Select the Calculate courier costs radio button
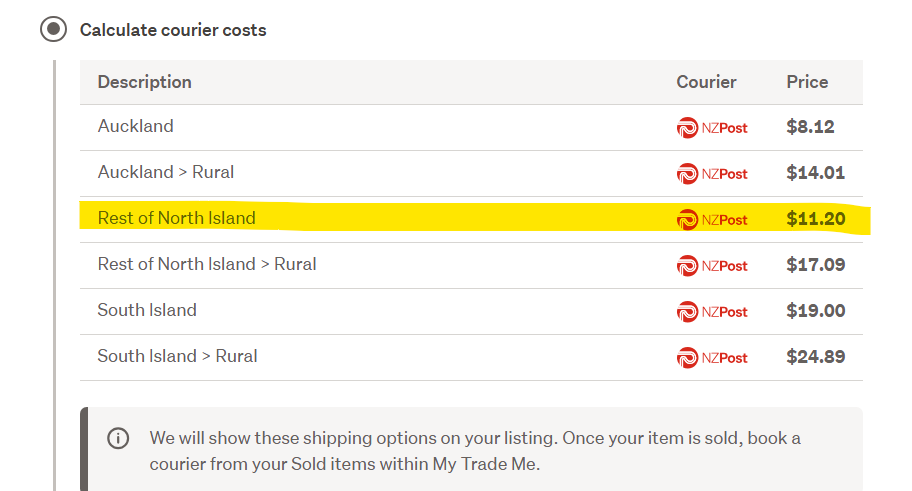Screen dimensions: 912x491 click(52, 29)
